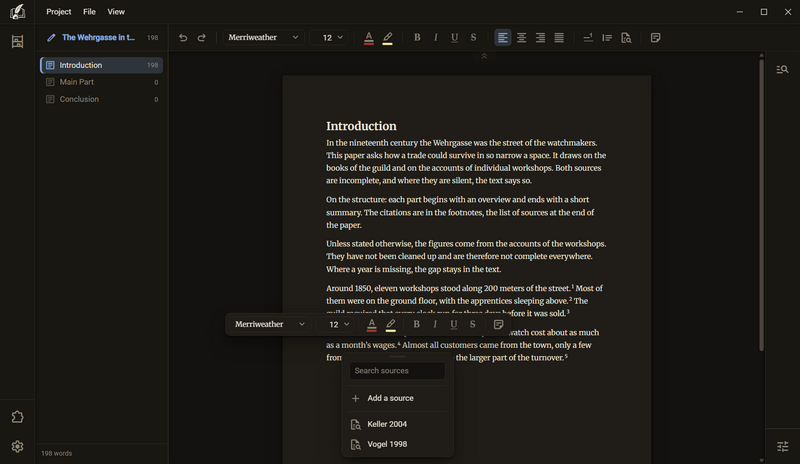Open the File menu

click(x=89, y=12)
